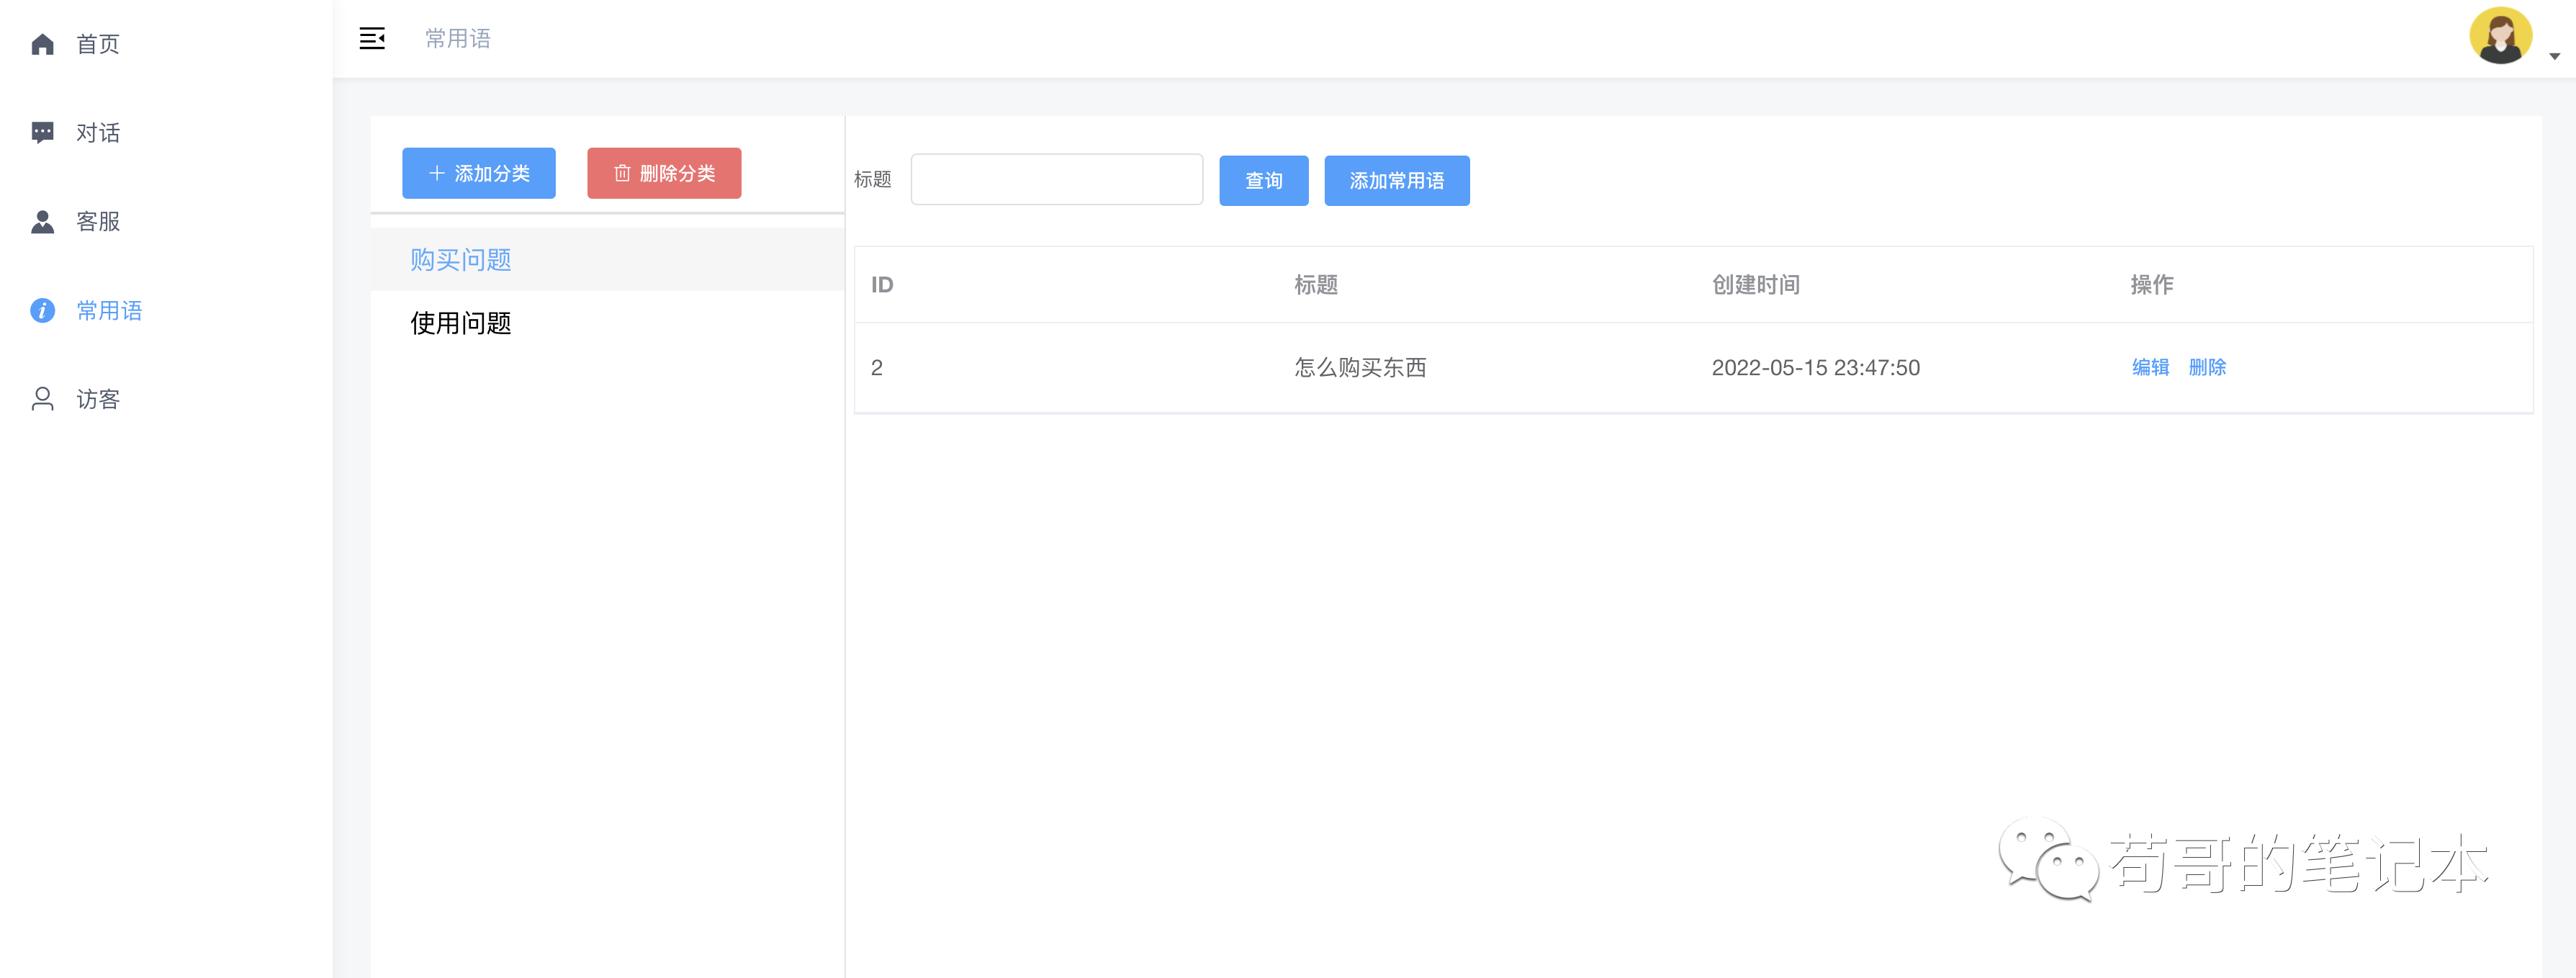Click the person icon beside 客服
Viewport: 2576px width, 978px height.
pos(42,221)
